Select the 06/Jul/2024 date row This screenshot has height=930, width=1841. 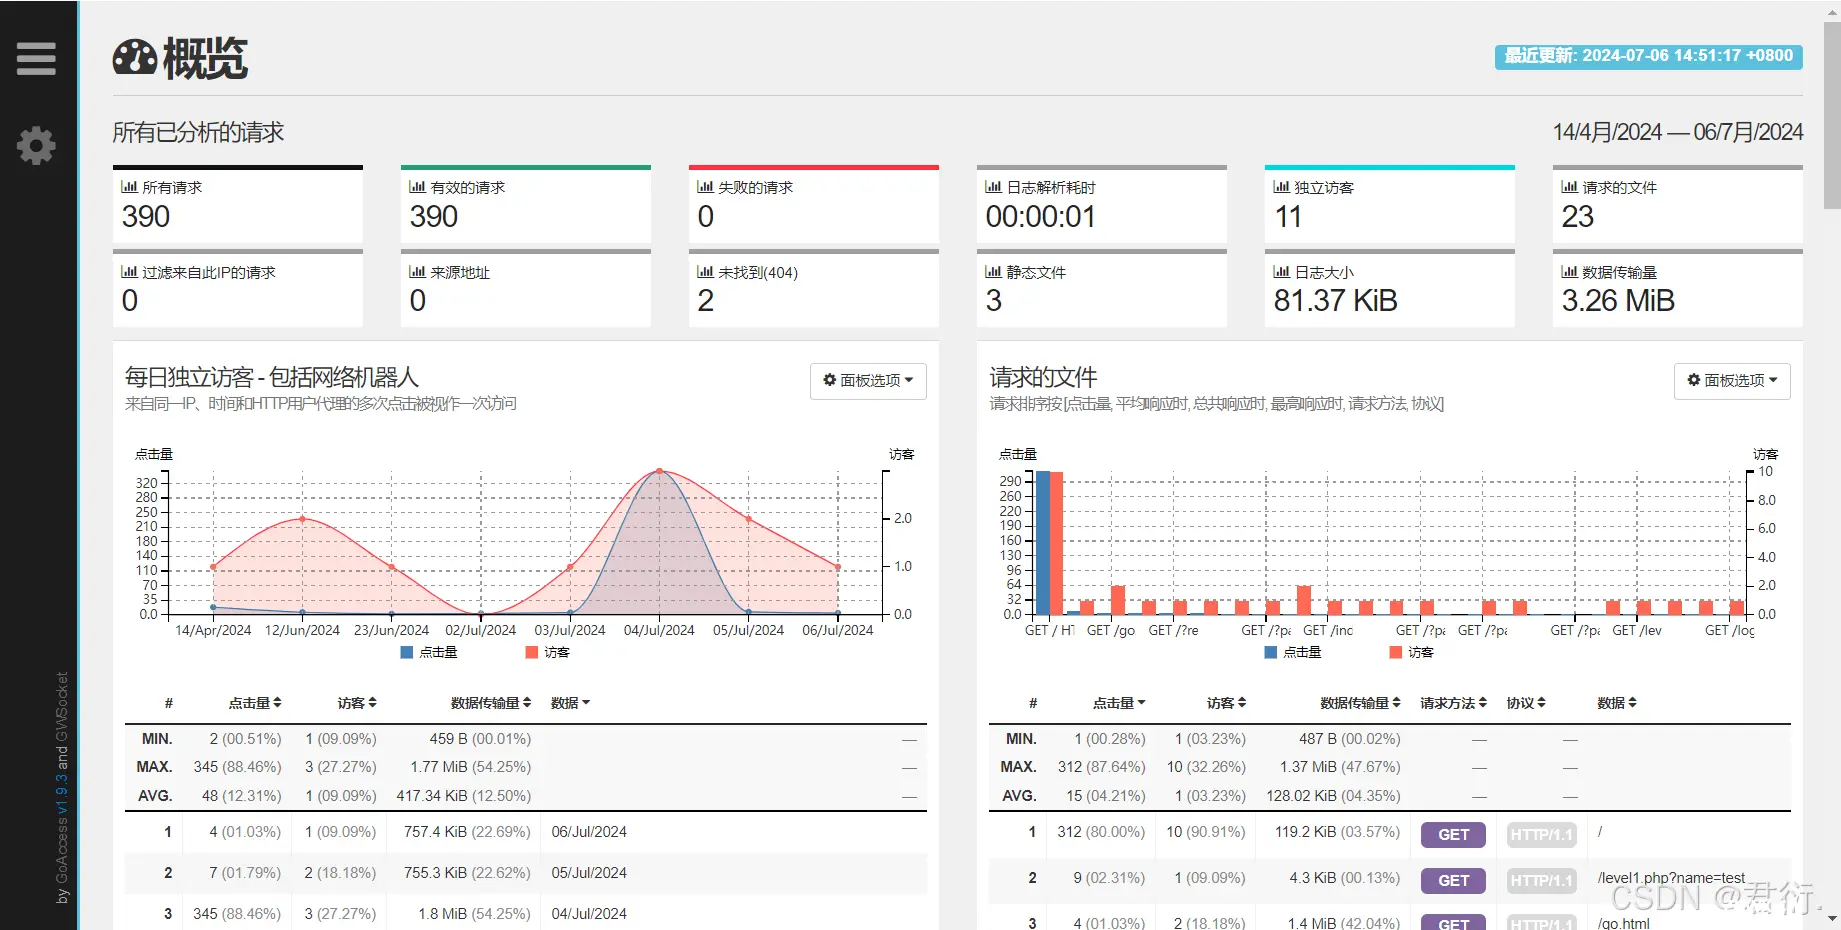[525, 832]
